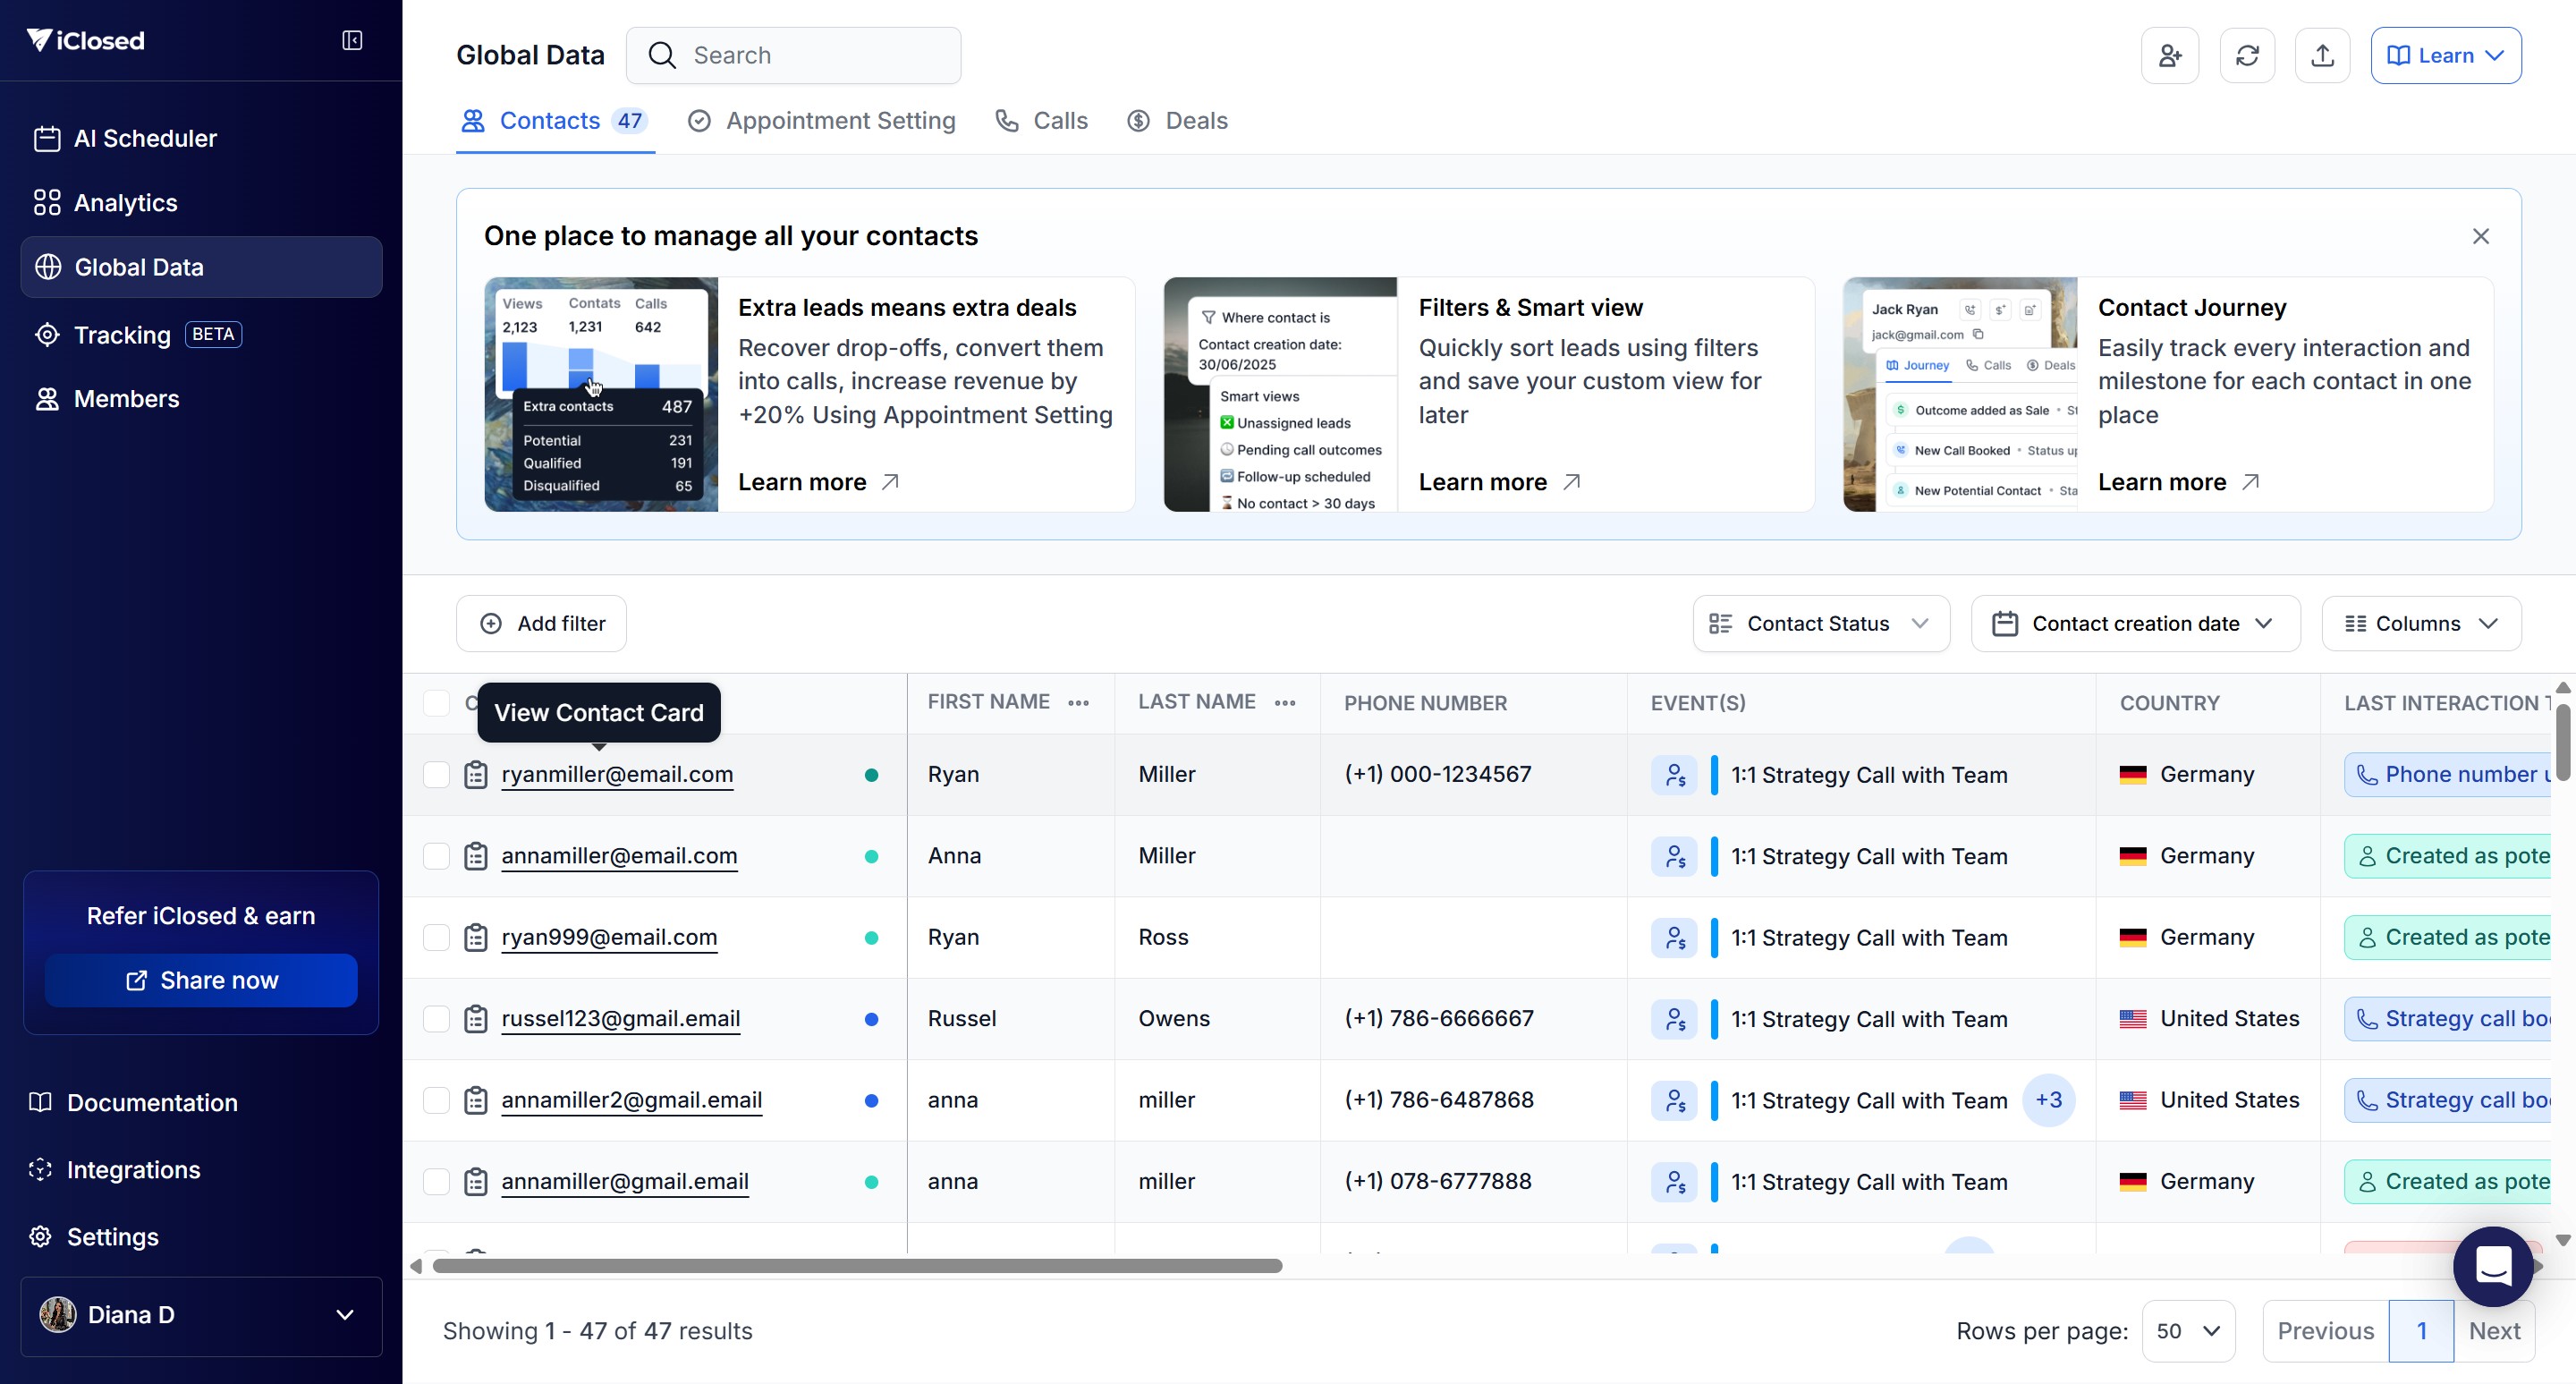Check the box for annamiller@email.com row

coord(436,856)
